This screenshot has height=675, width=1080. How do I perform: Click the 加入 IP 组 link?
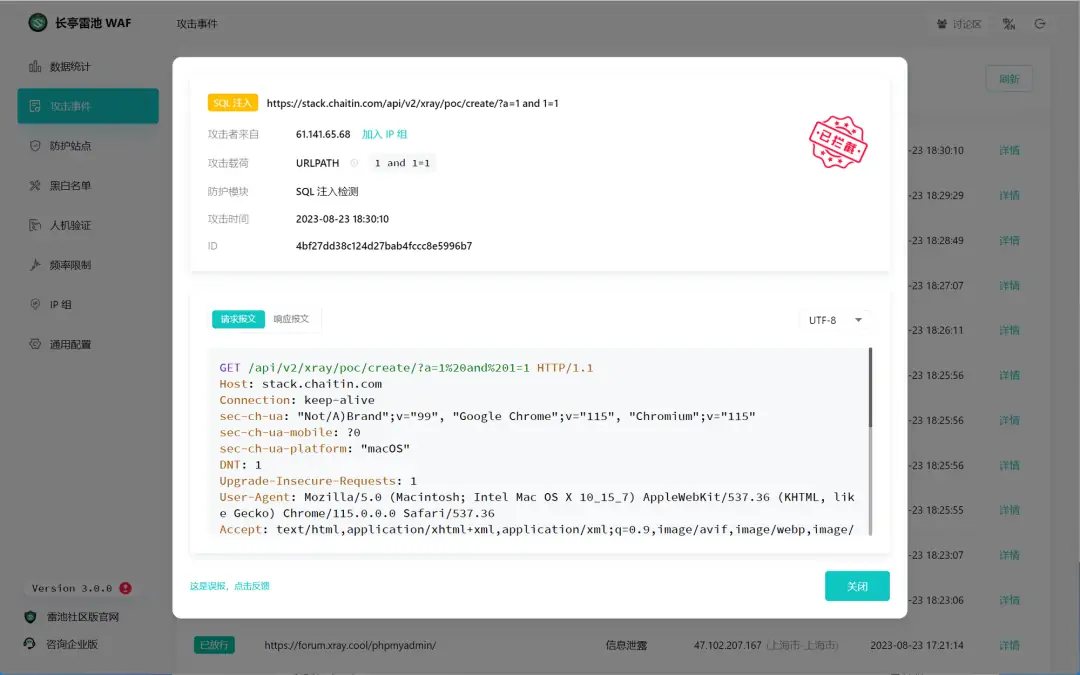[384, 134]
